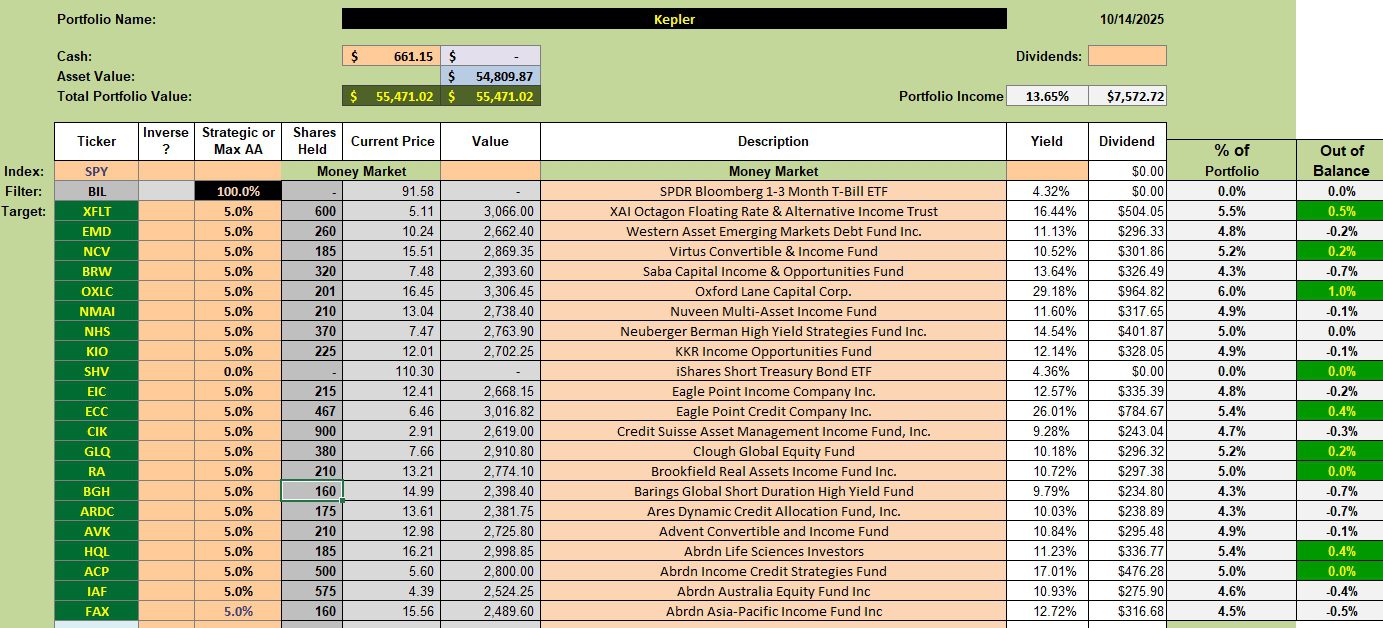Click the IAF ticker cell

tap(96, 591)
